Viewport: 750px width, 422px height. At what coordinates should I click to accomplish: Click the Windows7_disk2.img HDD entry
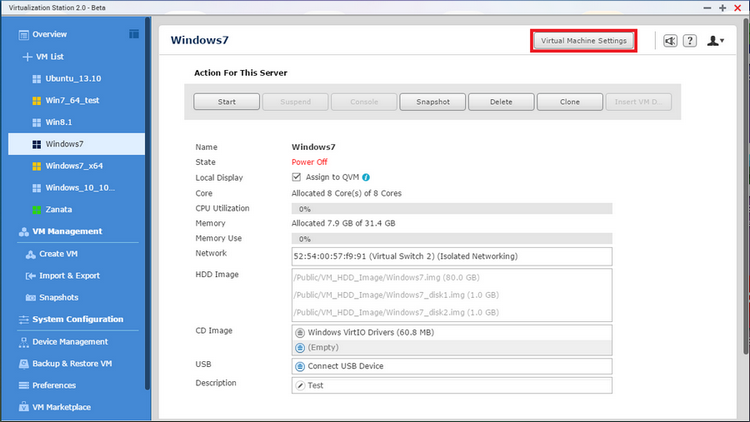[397, 312]
